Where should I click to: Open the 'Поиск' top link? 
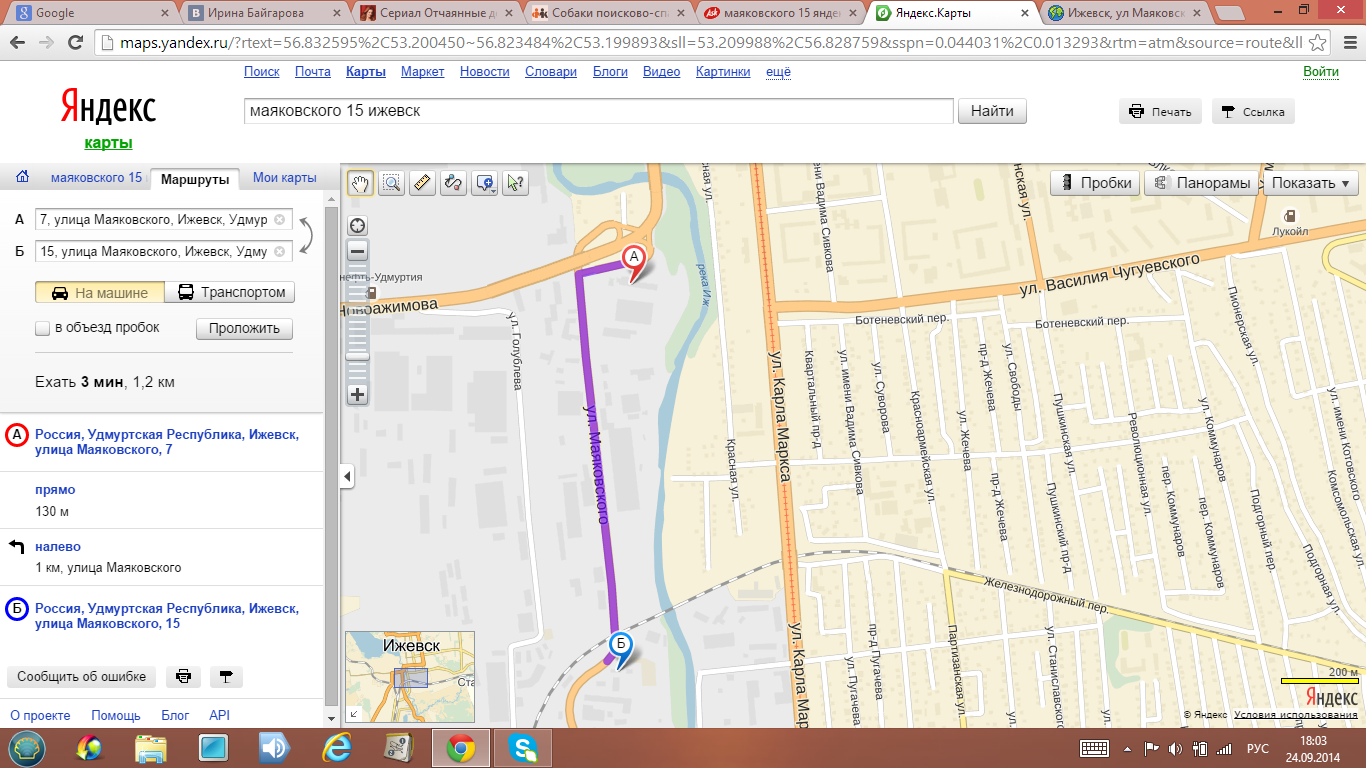(x=261, y=72)
